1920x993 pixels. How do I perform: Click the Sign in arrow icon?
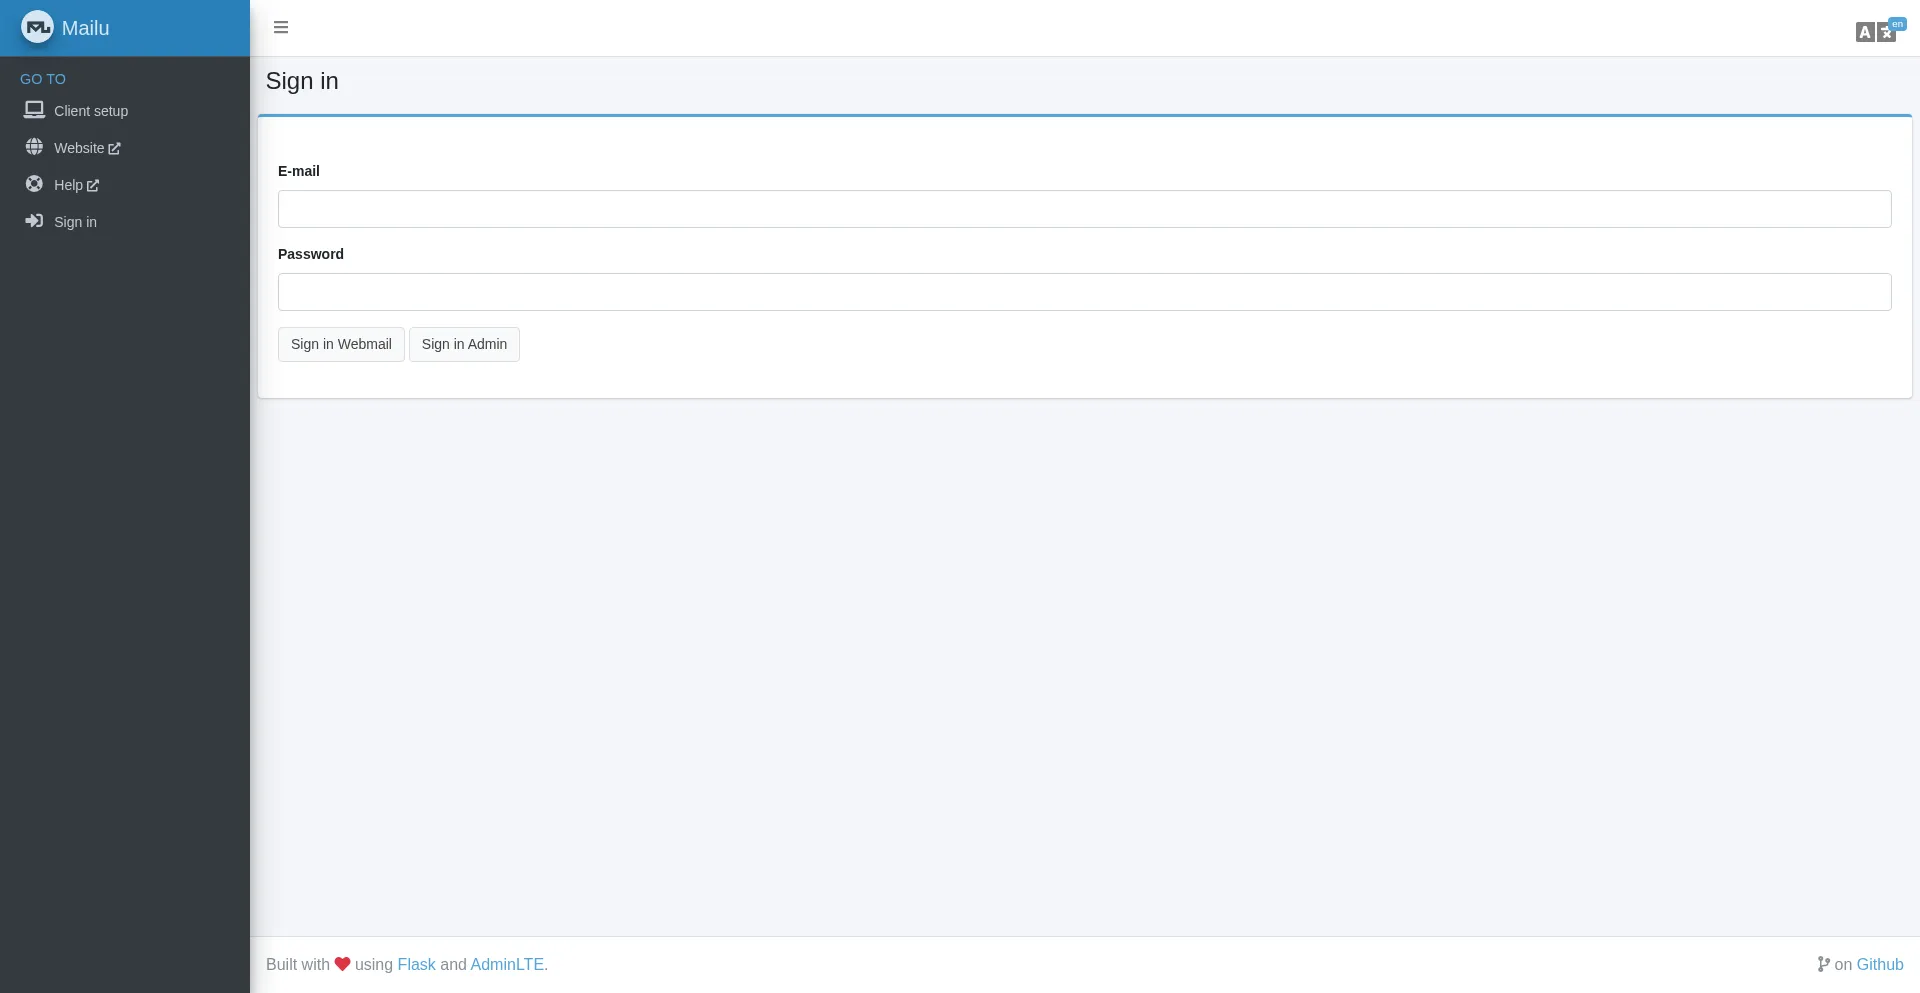click(34, 221)
